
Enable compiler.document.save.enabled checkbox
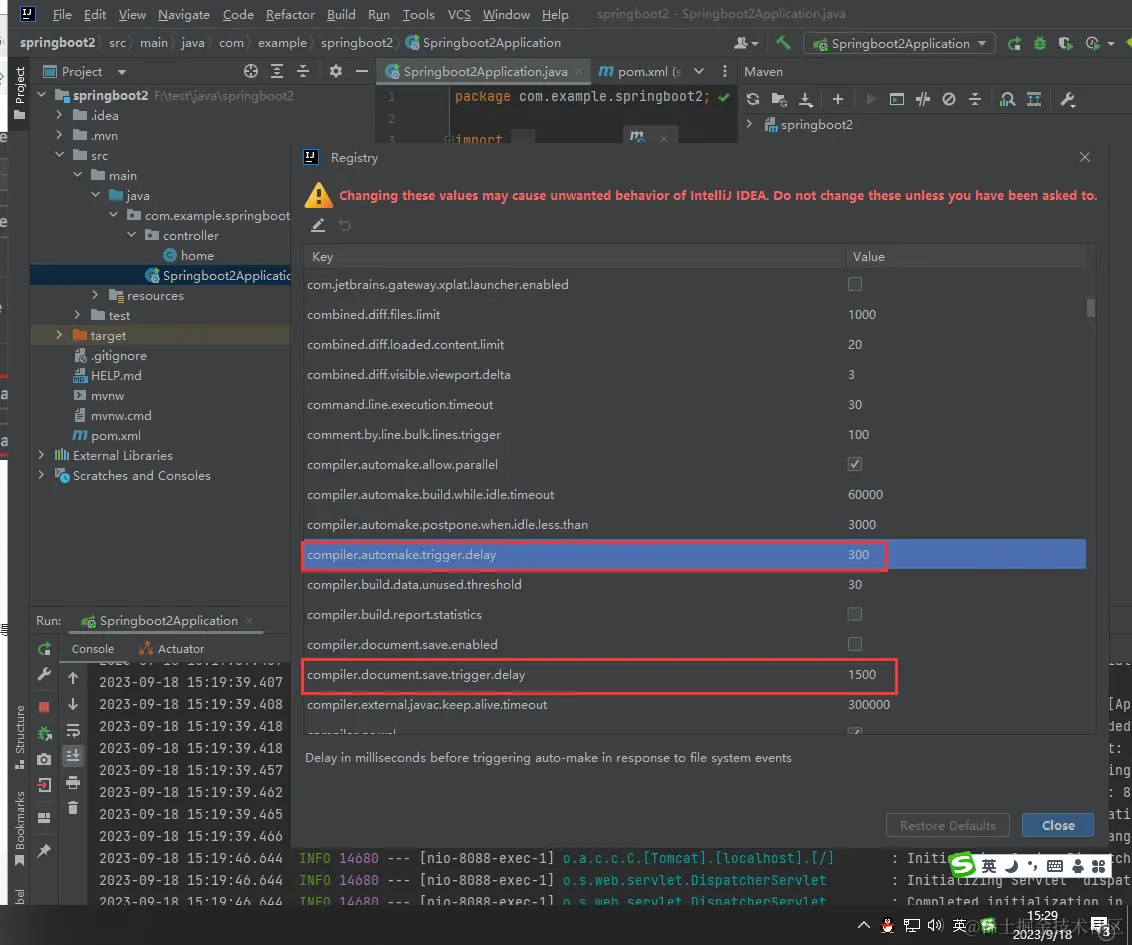[854, 644]
